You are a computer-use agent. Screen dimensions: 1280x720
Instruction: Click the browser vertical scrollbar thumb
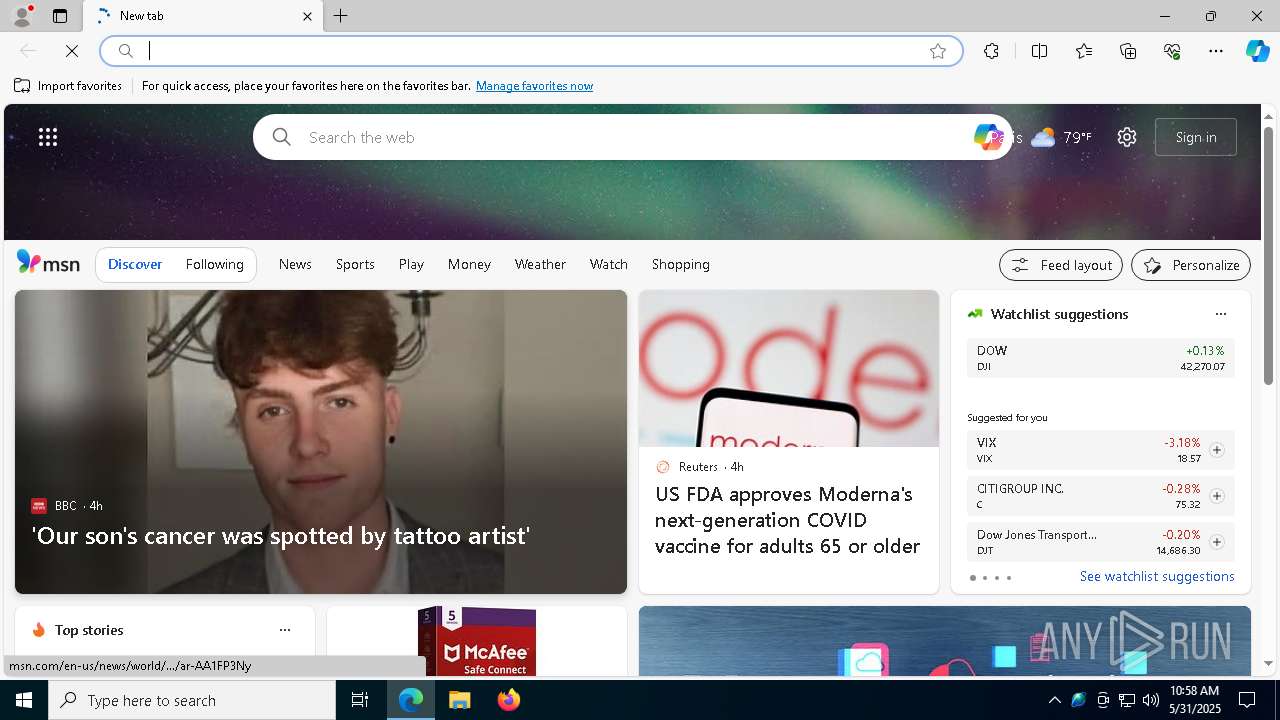1268,255
